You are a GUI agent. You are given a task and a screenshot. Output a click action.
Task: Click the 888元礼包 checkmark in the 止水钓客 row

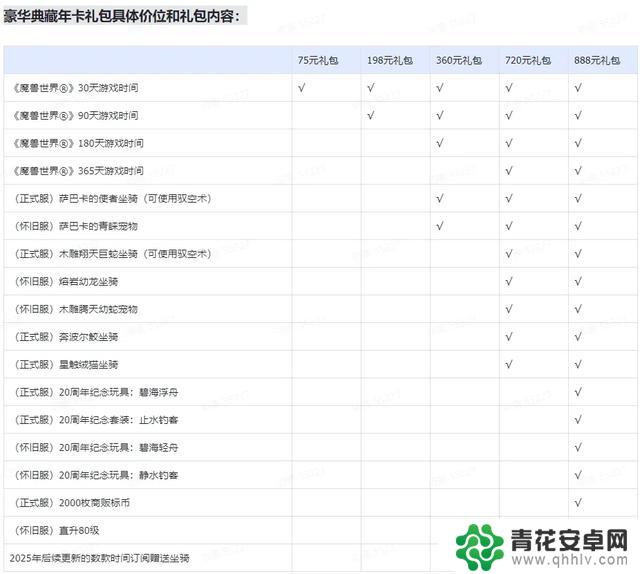point(578,420)
